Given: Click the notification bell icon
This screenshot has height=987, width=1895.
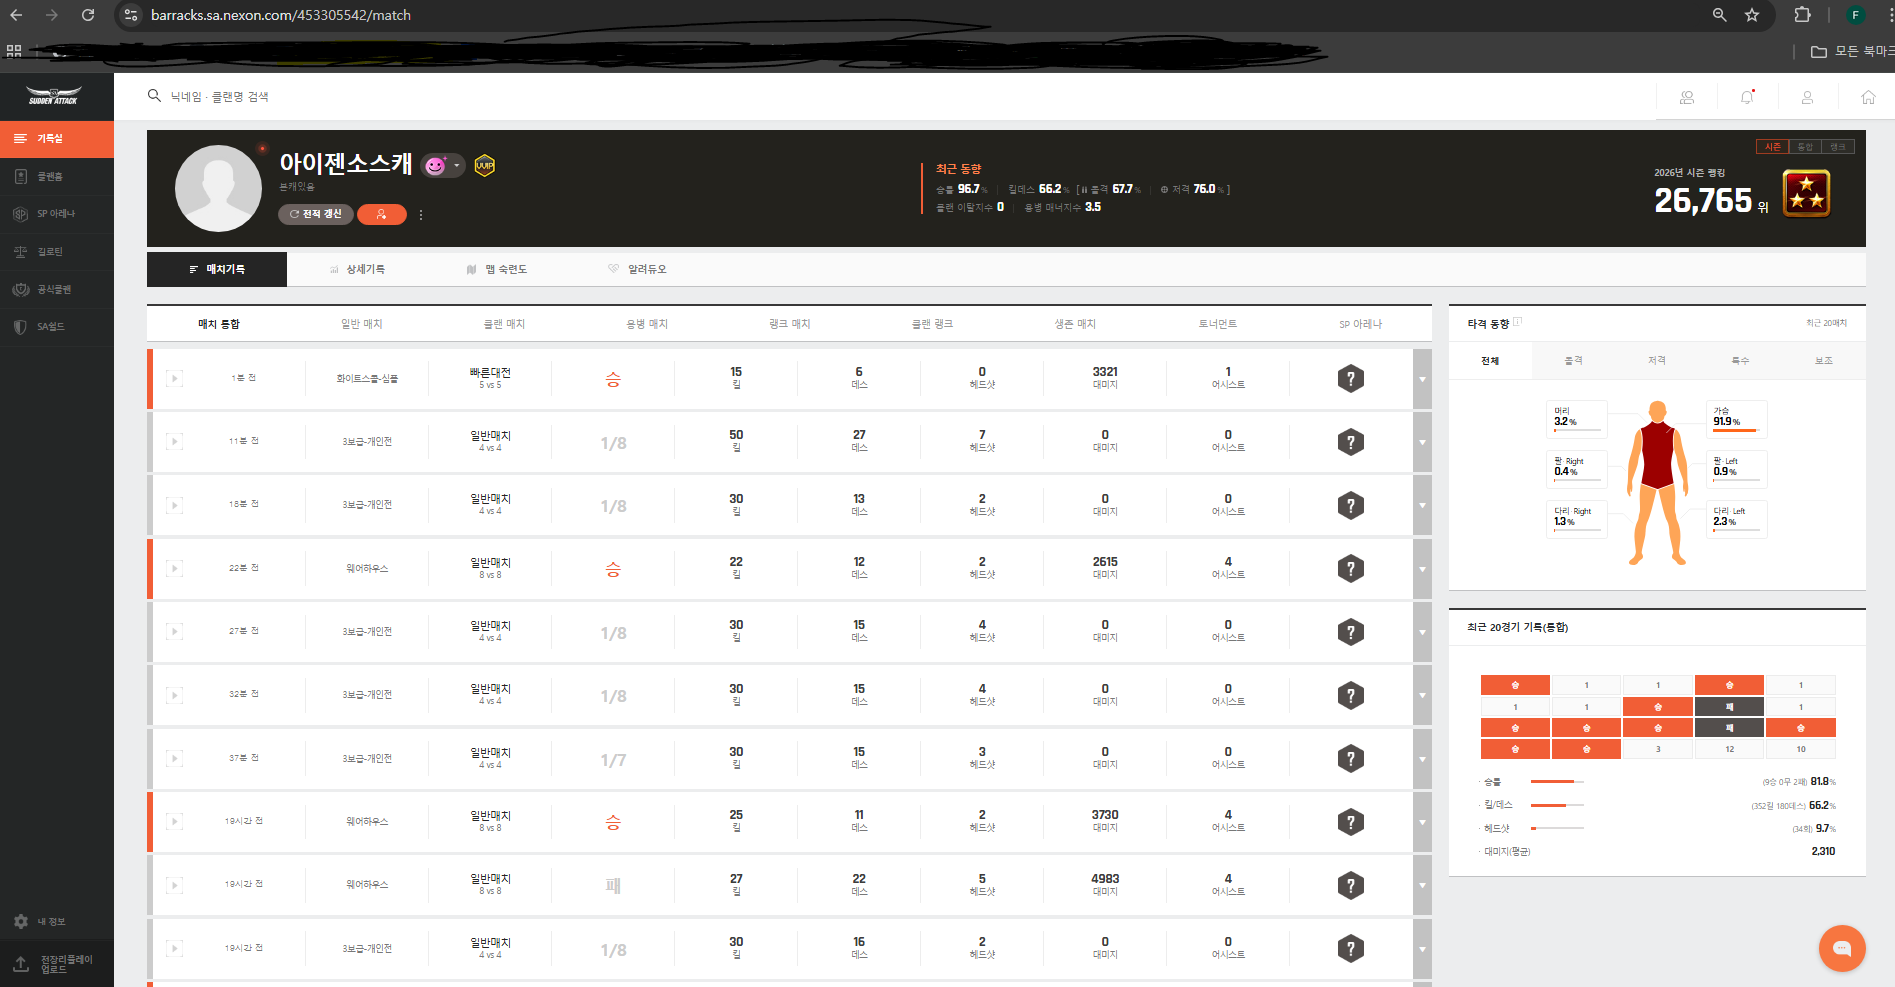Looking at the screenshot, I should 1747,97.
